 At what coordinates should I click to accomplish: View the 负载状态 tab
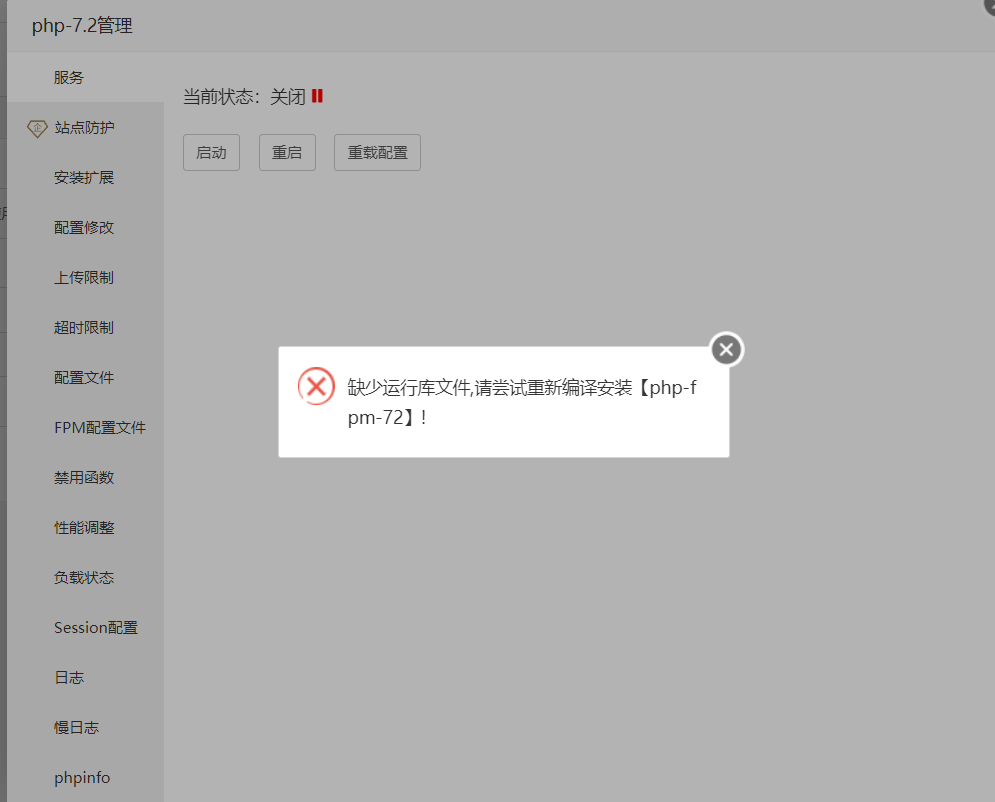click(86, 578)
